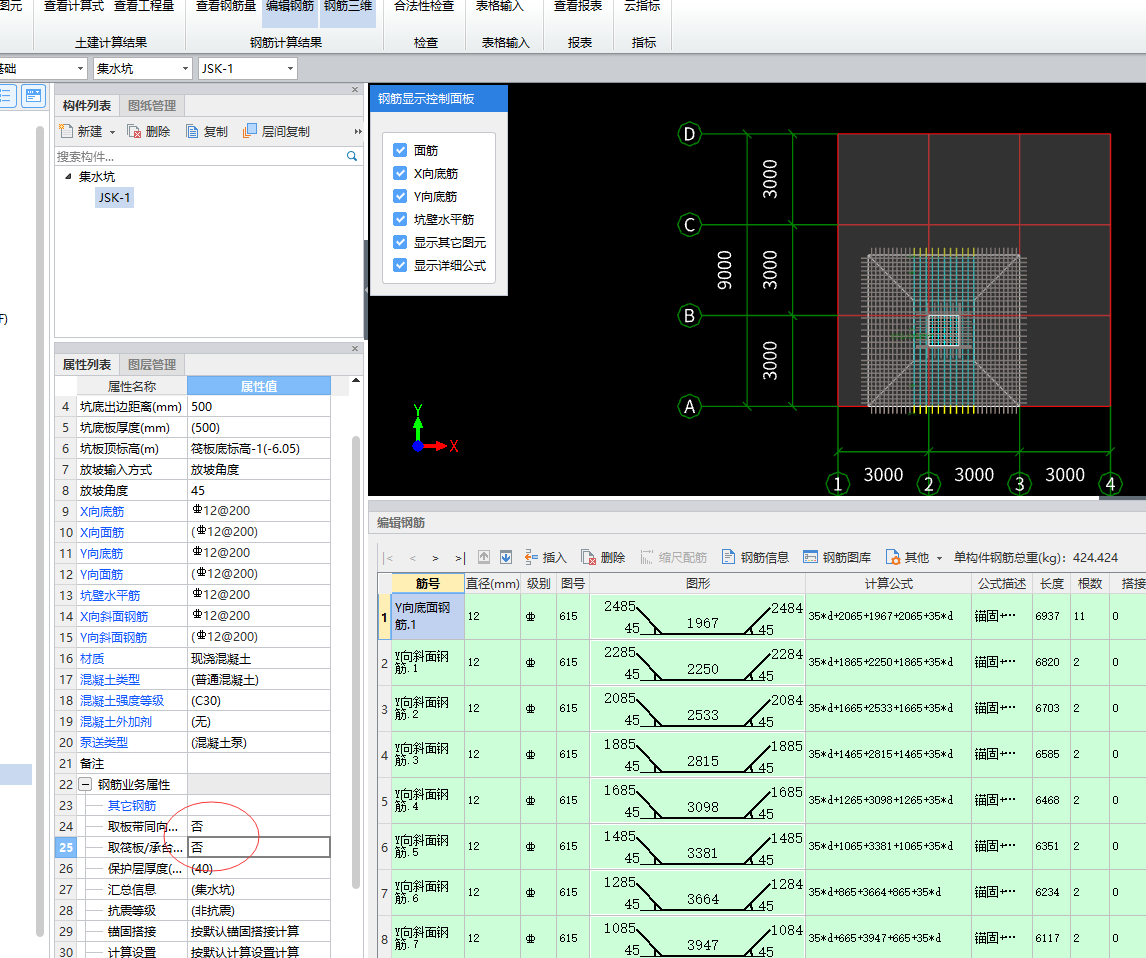Click the 缩尺配筋 toolbar item
Screen dimensions: 1146x958
673,557
